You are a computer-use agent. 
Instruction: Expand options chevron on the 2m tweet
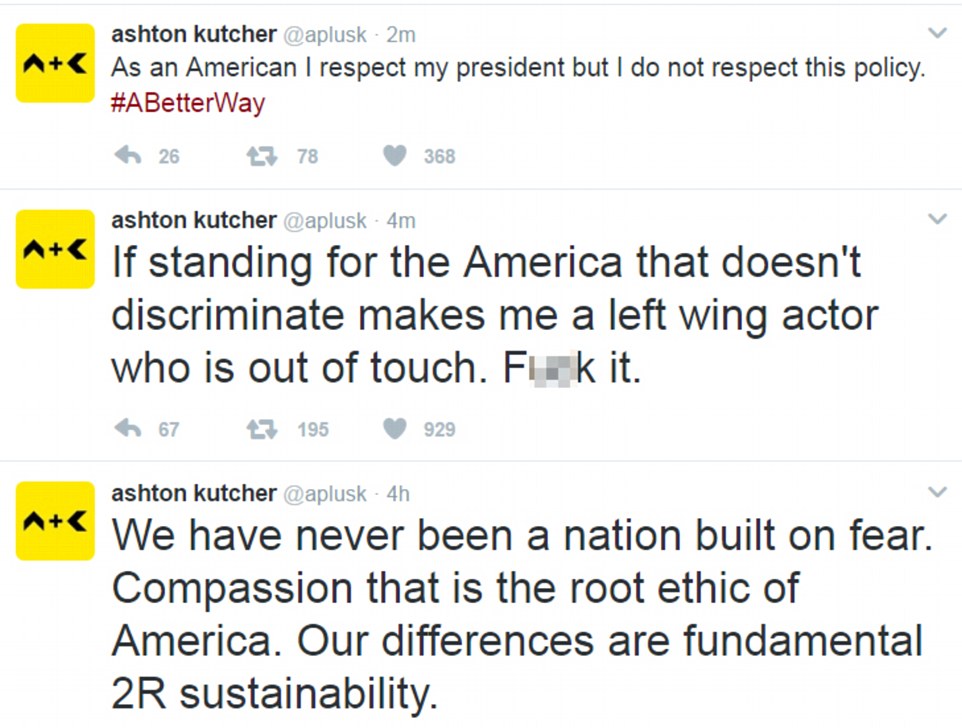[937, 34]
